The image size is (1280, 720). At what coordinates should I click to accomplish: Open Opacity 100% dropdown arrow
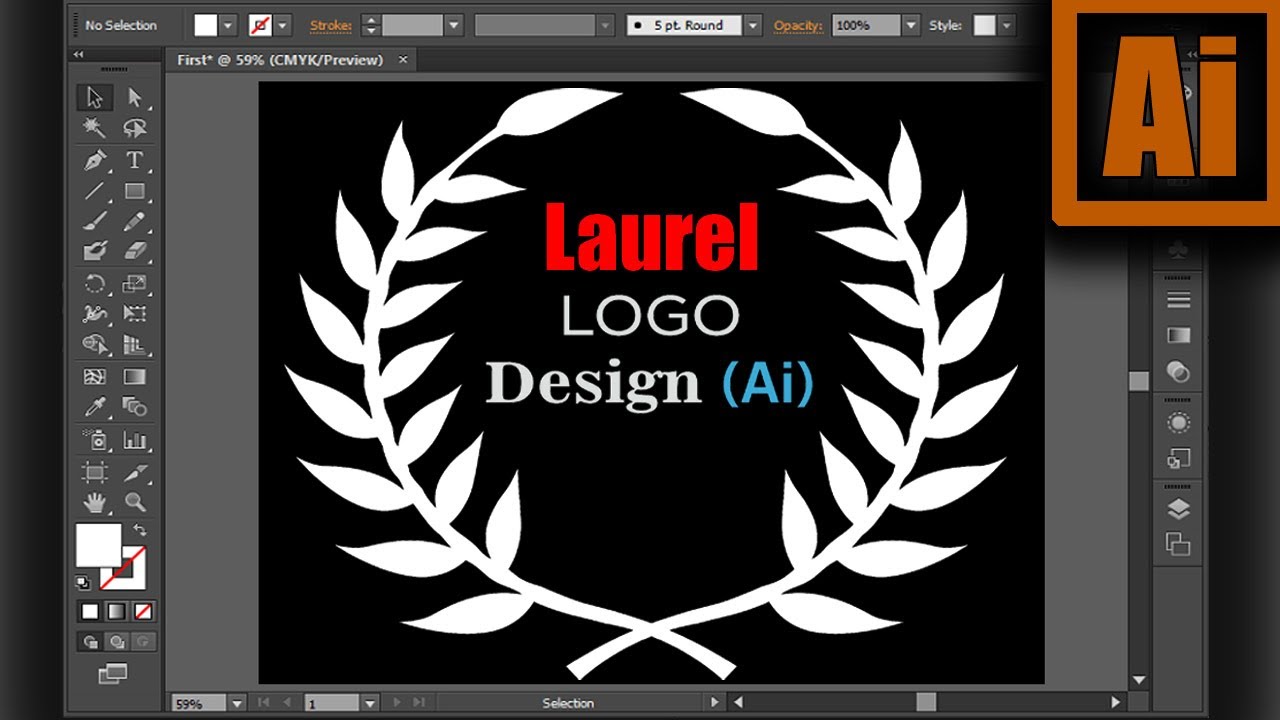pos(911,26)
